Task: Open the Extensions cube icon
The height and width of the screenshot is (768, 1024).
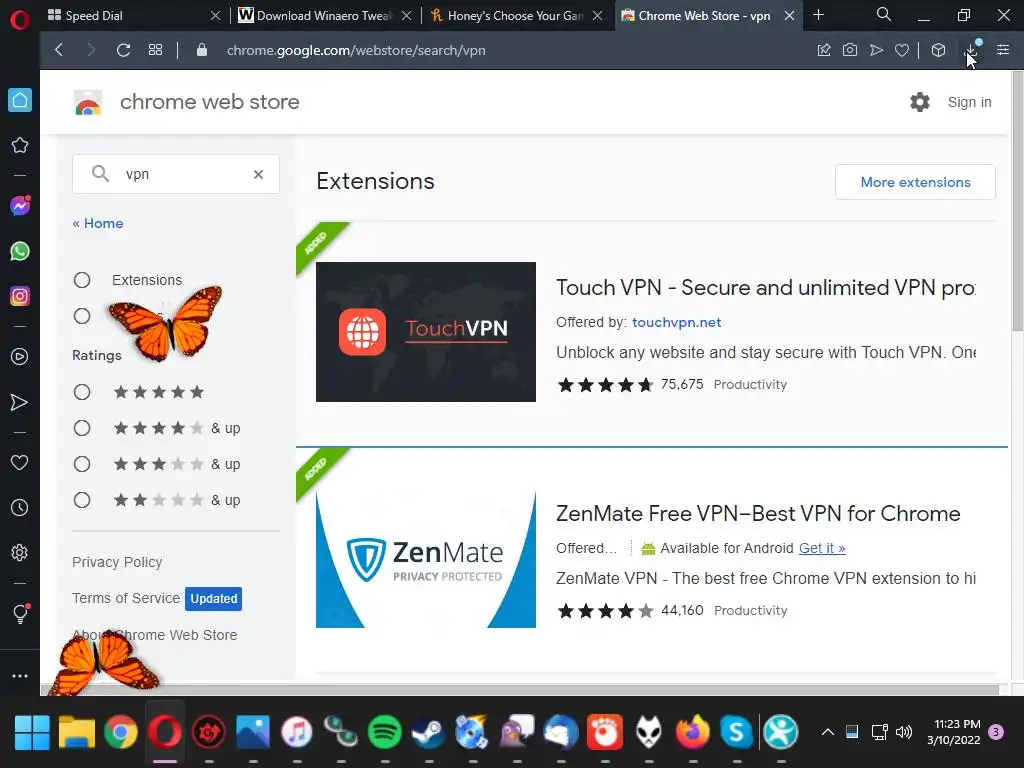Action: (x=938, y=50)
